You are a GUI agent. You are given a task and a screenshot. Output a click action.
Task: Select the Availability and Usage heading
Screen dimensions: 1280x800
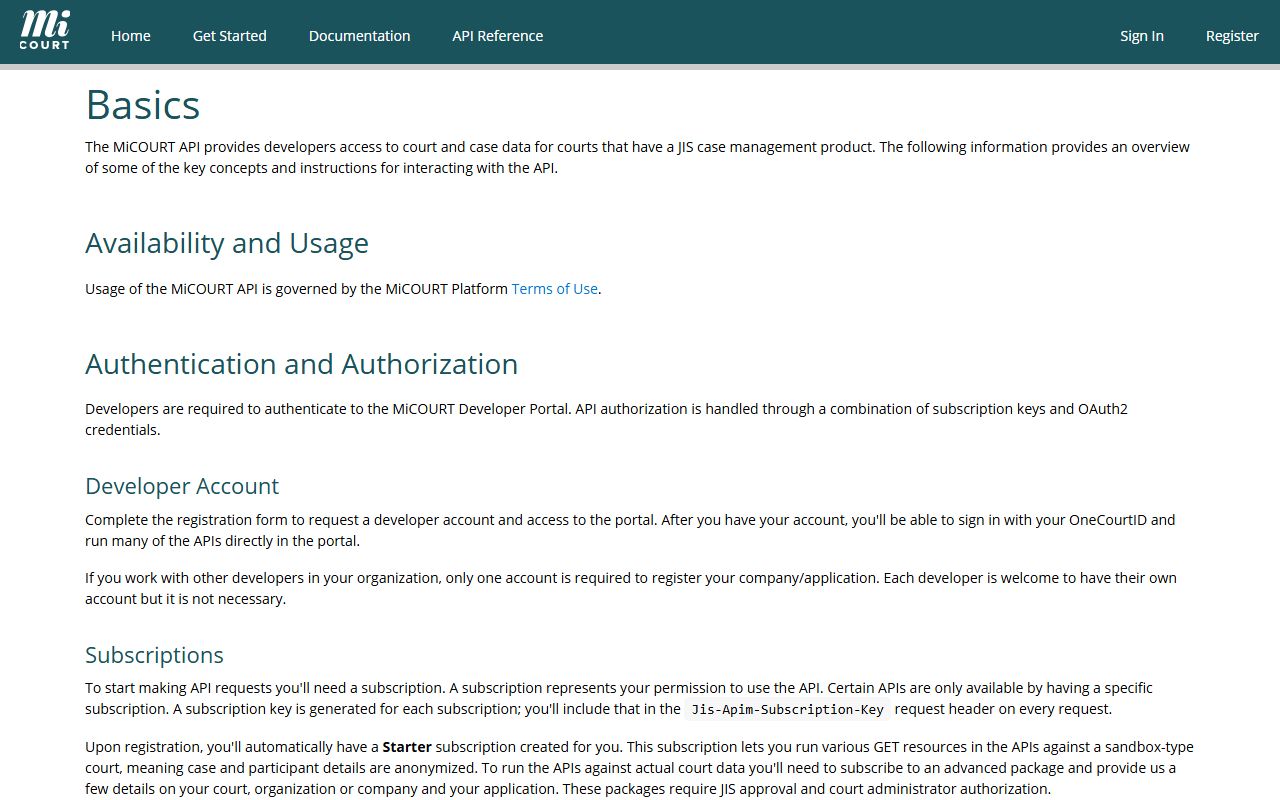227,243
